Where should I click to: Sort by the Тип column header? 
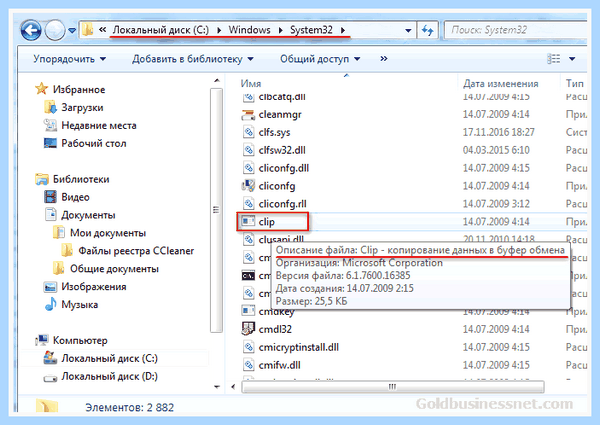point(575,84)
